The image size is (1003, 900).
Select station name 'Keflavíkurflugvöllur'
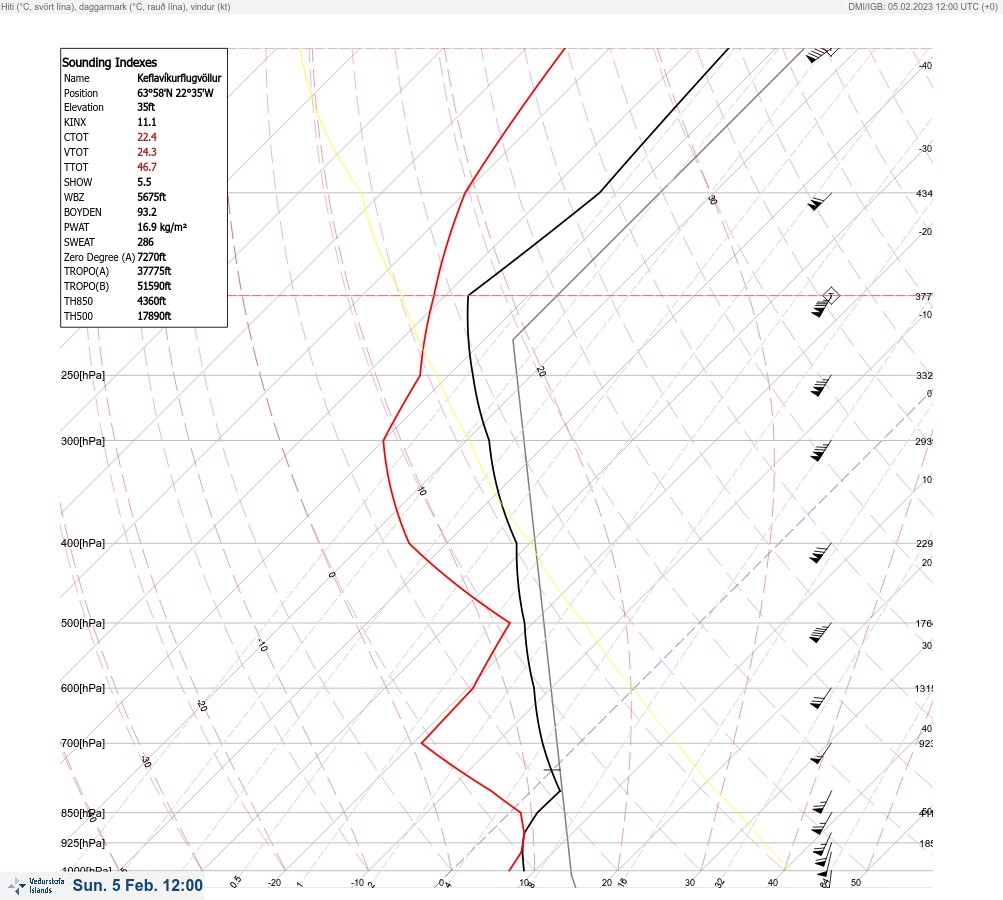(179, 78)
